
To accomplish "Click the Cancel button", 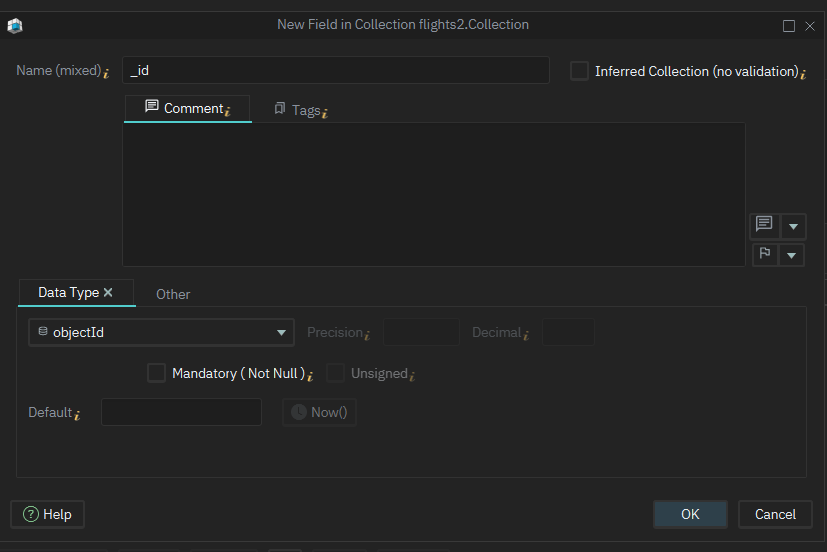I will pyautogui.click(x=775, y=514).
